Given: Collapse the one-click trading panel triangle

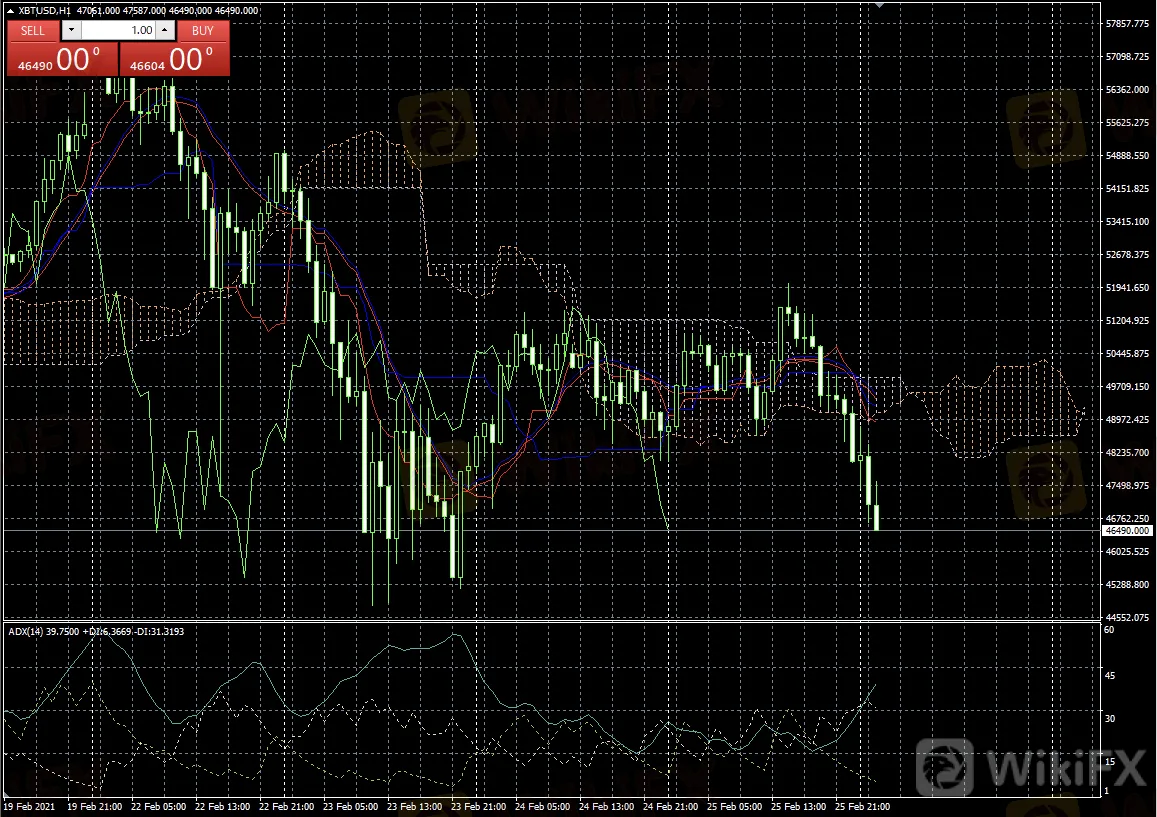Looking at the screenshot, I should click(x=10, y=10).
